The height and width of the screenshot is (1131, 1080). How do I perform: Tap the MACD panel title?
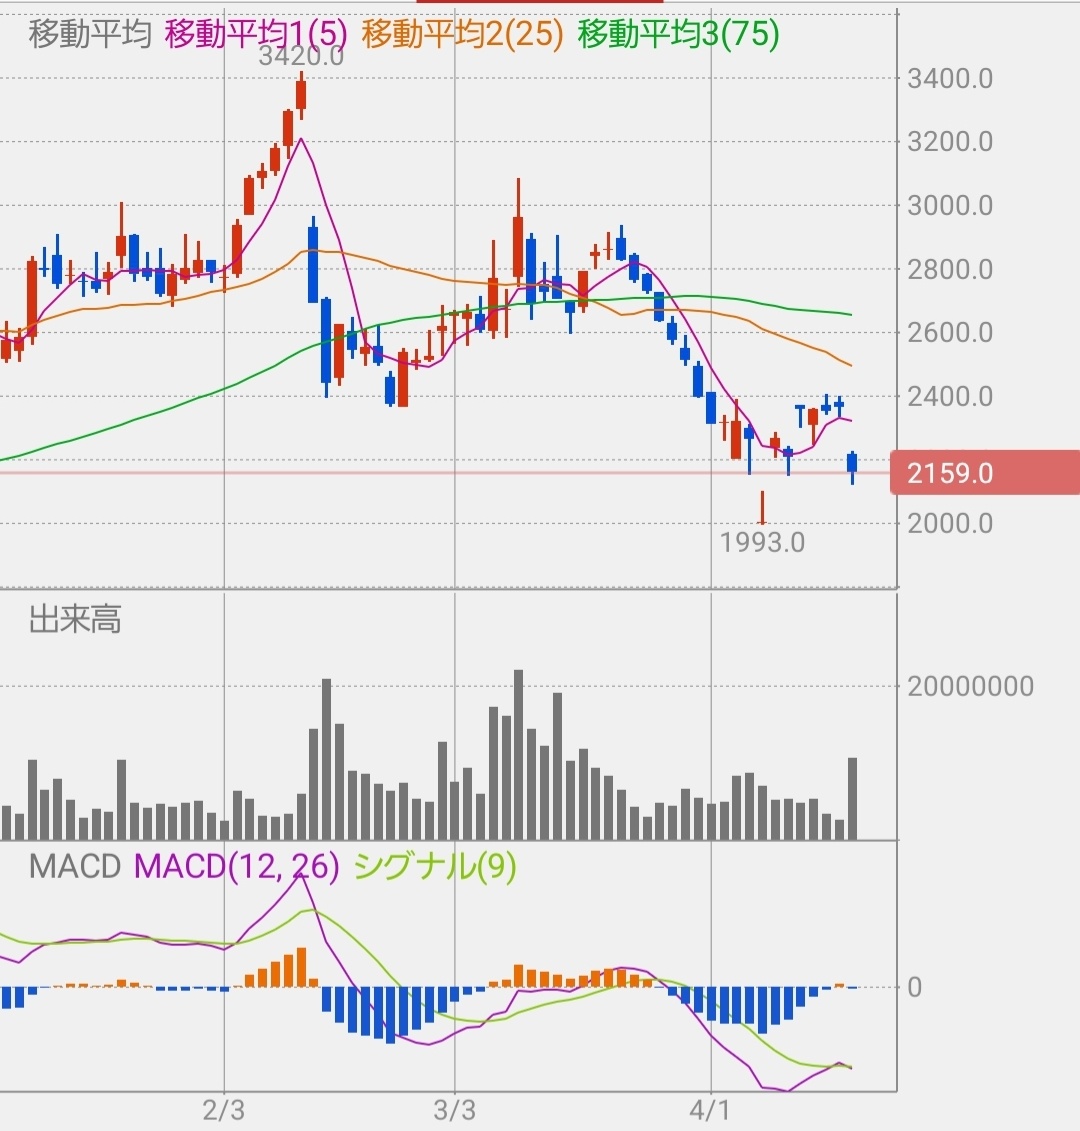click(x=74, y=866)
